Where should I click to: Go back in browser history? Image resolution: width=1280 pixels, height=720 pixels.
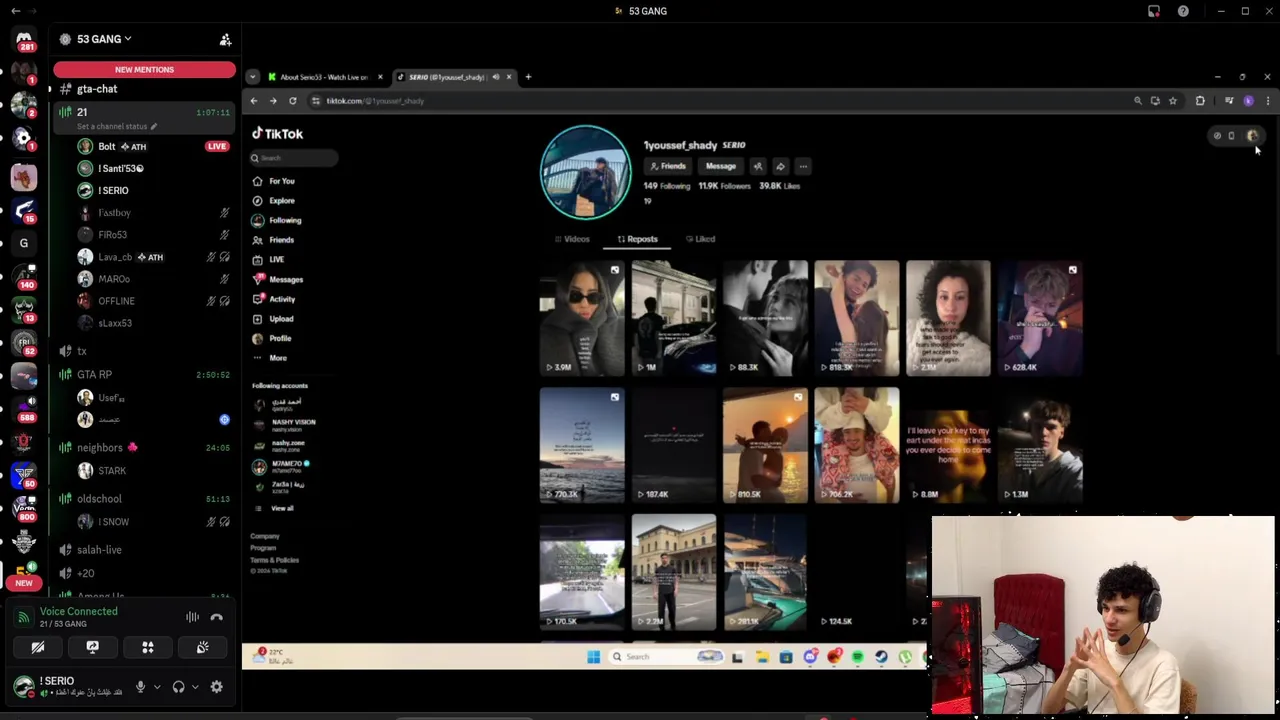[254, 101]
